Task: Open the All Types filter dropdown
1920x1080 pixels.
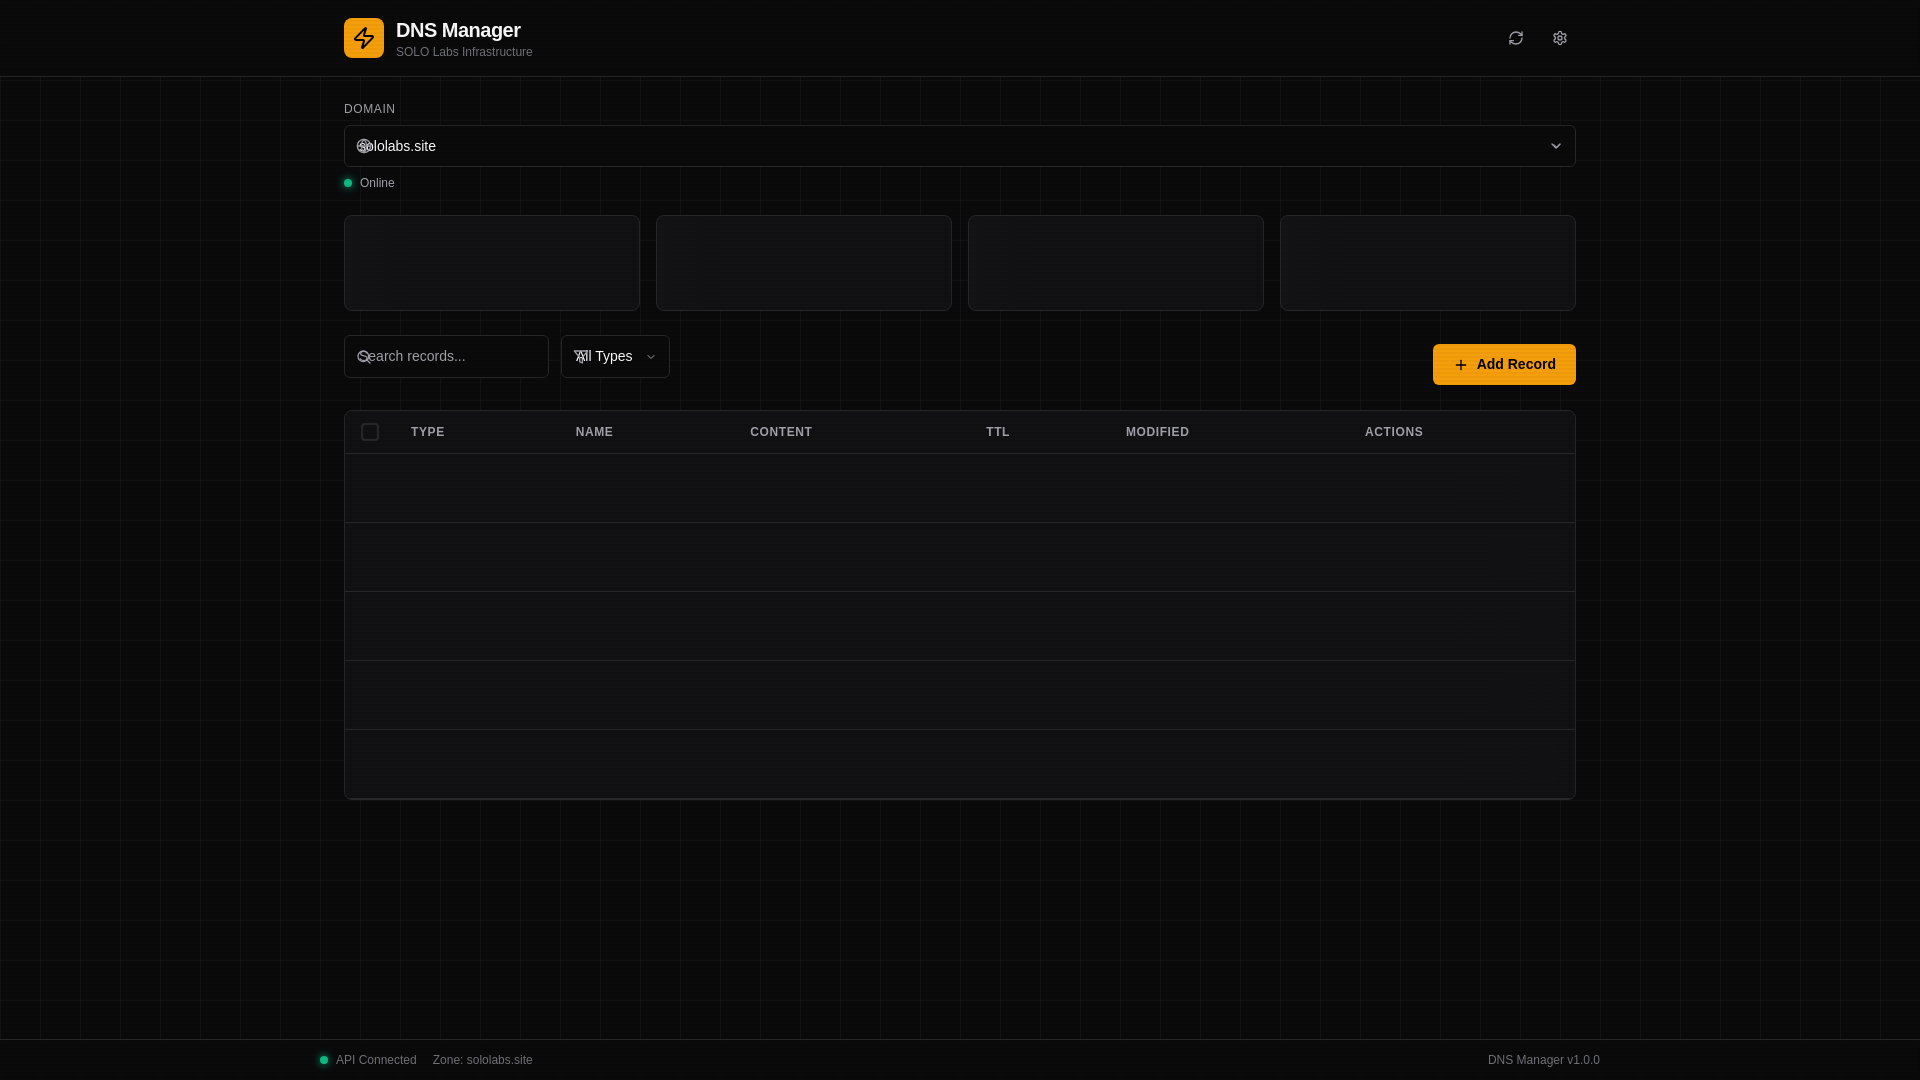Action: tap(615, 356)
